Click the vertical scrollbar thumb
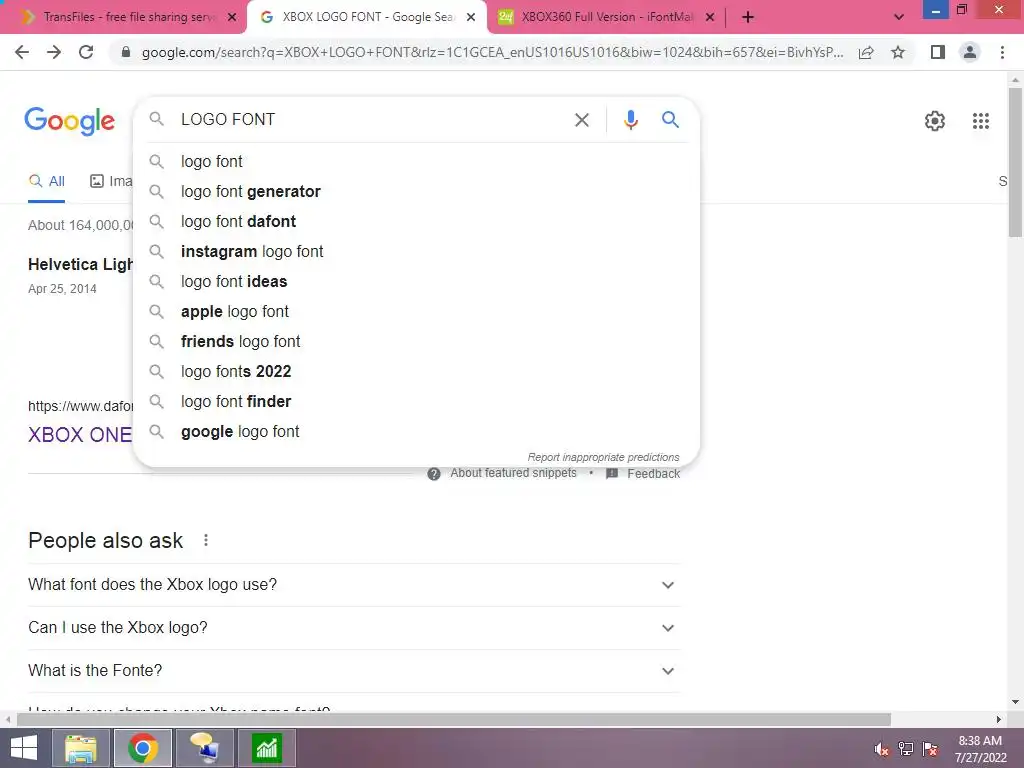Image resolution: width=1024 pixels, height=768 pixels. 1015,163
